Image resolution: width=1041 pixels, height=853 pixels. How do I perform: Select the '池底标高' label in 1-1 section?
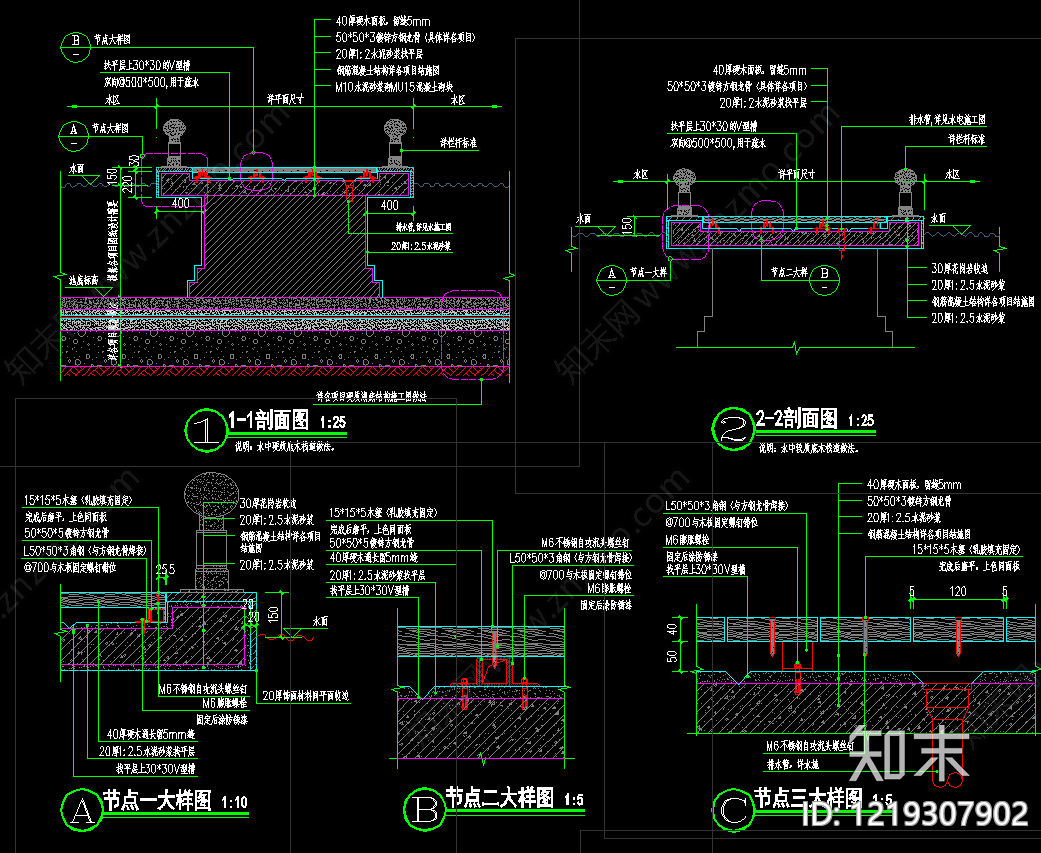tap(84, 280)
